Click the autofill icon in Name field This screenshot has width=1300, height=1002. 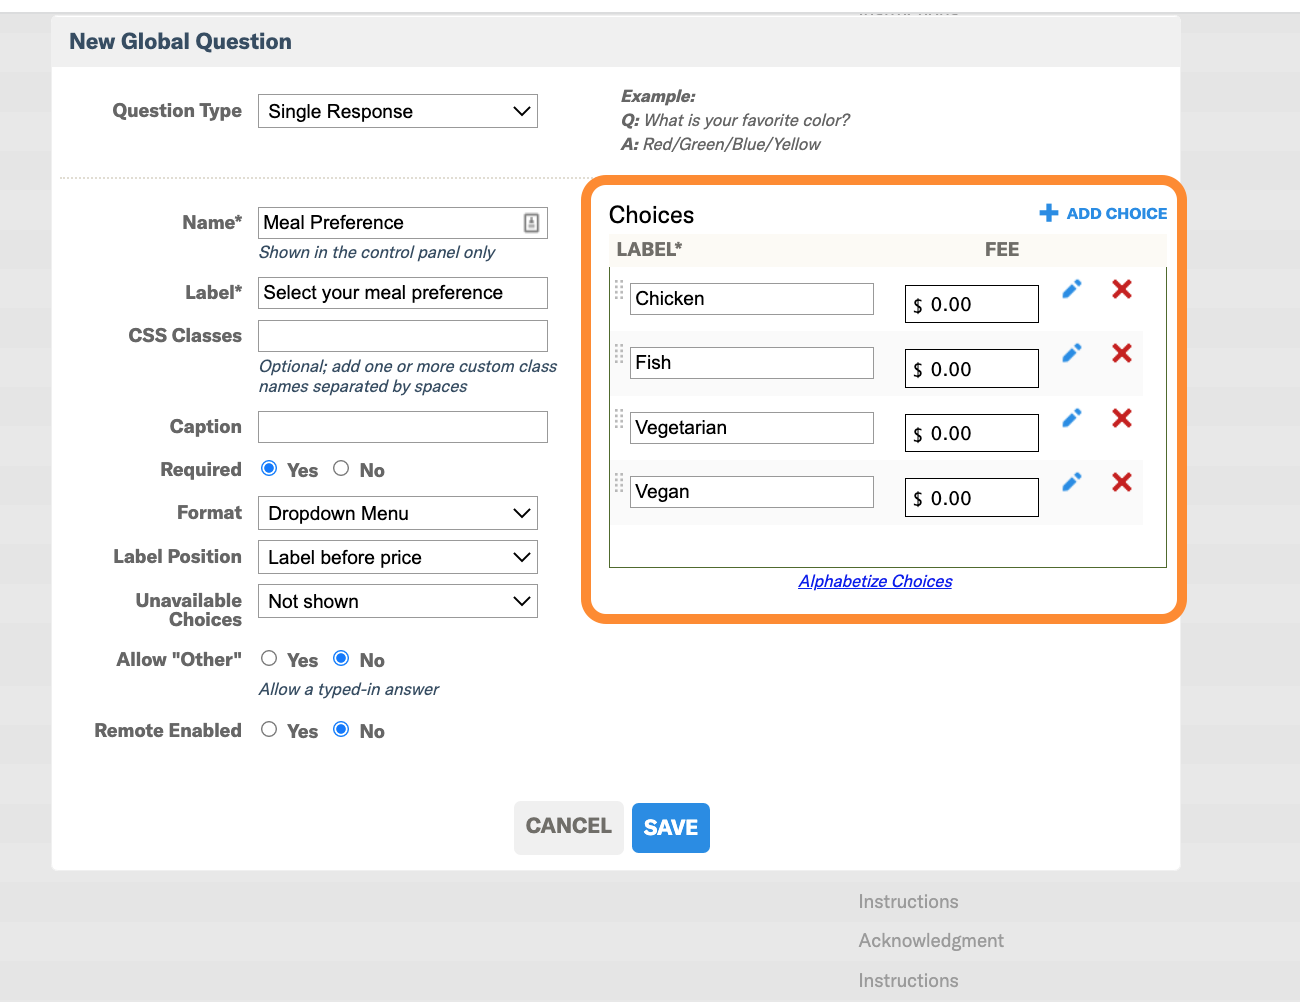click(532, 223)
